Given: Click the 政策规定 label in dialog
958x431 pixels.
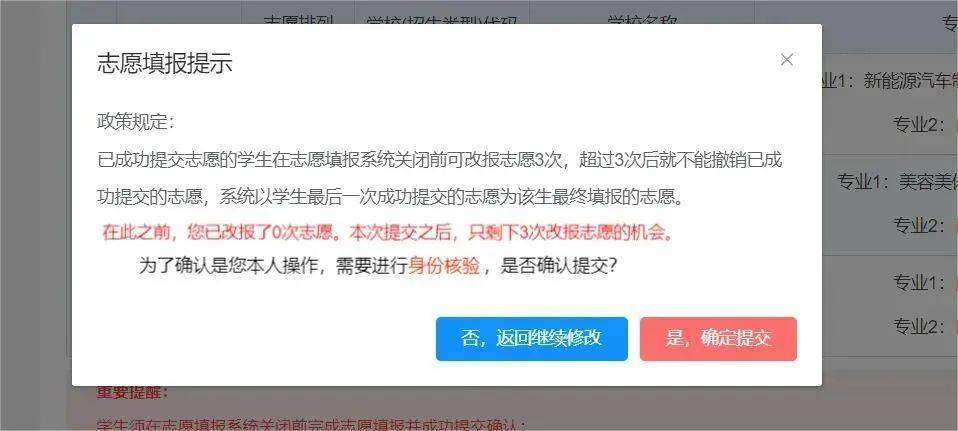Looking at the screenshot, I should pyautogui.click(x=136, y=122).
